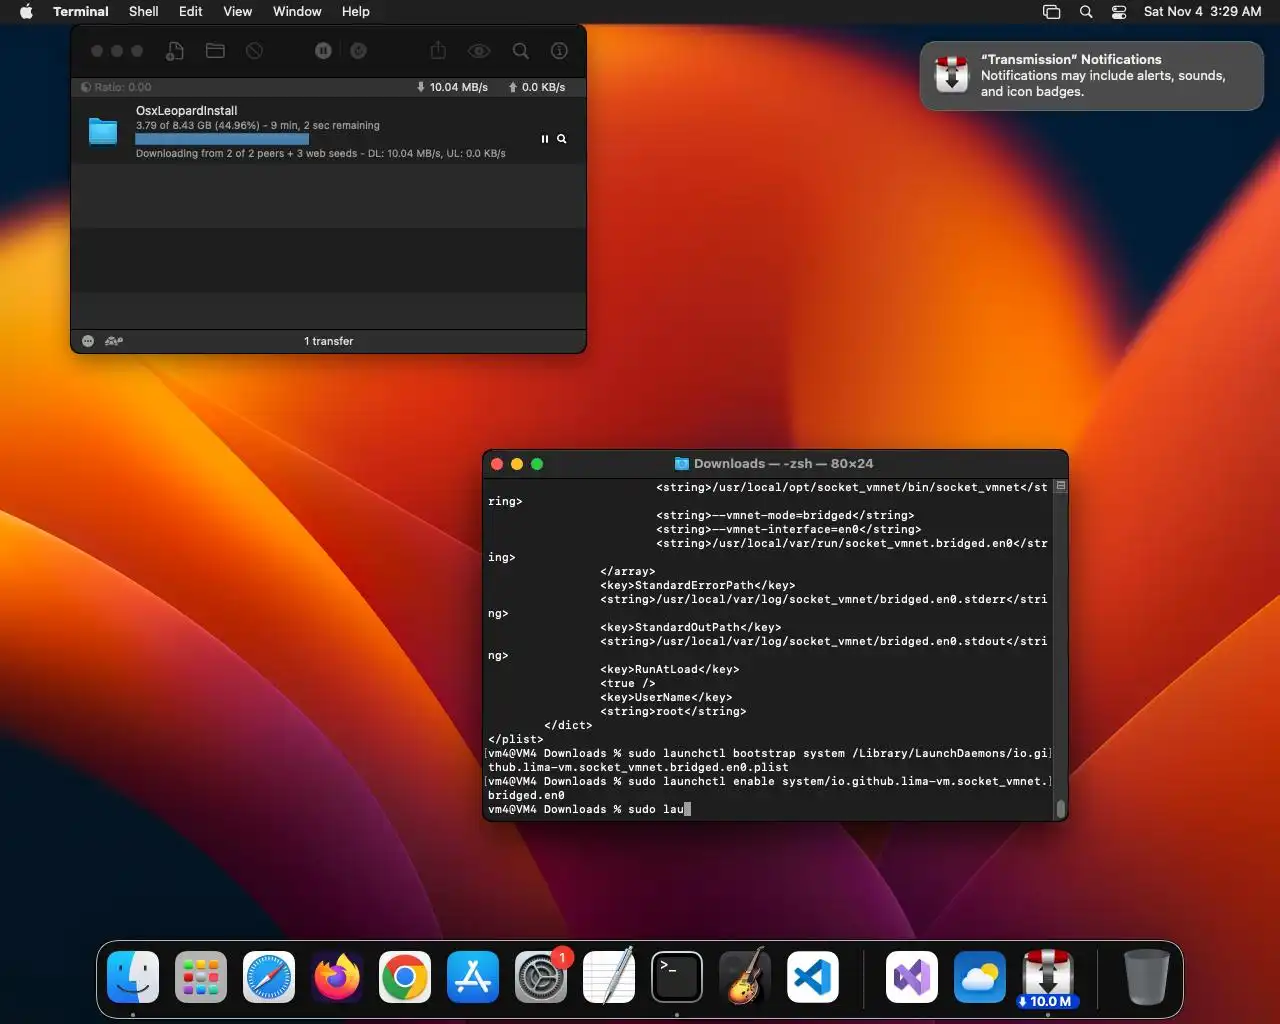Click the Ratio: 0.00 status selector

pyautogui.click(x=116, y=87)
